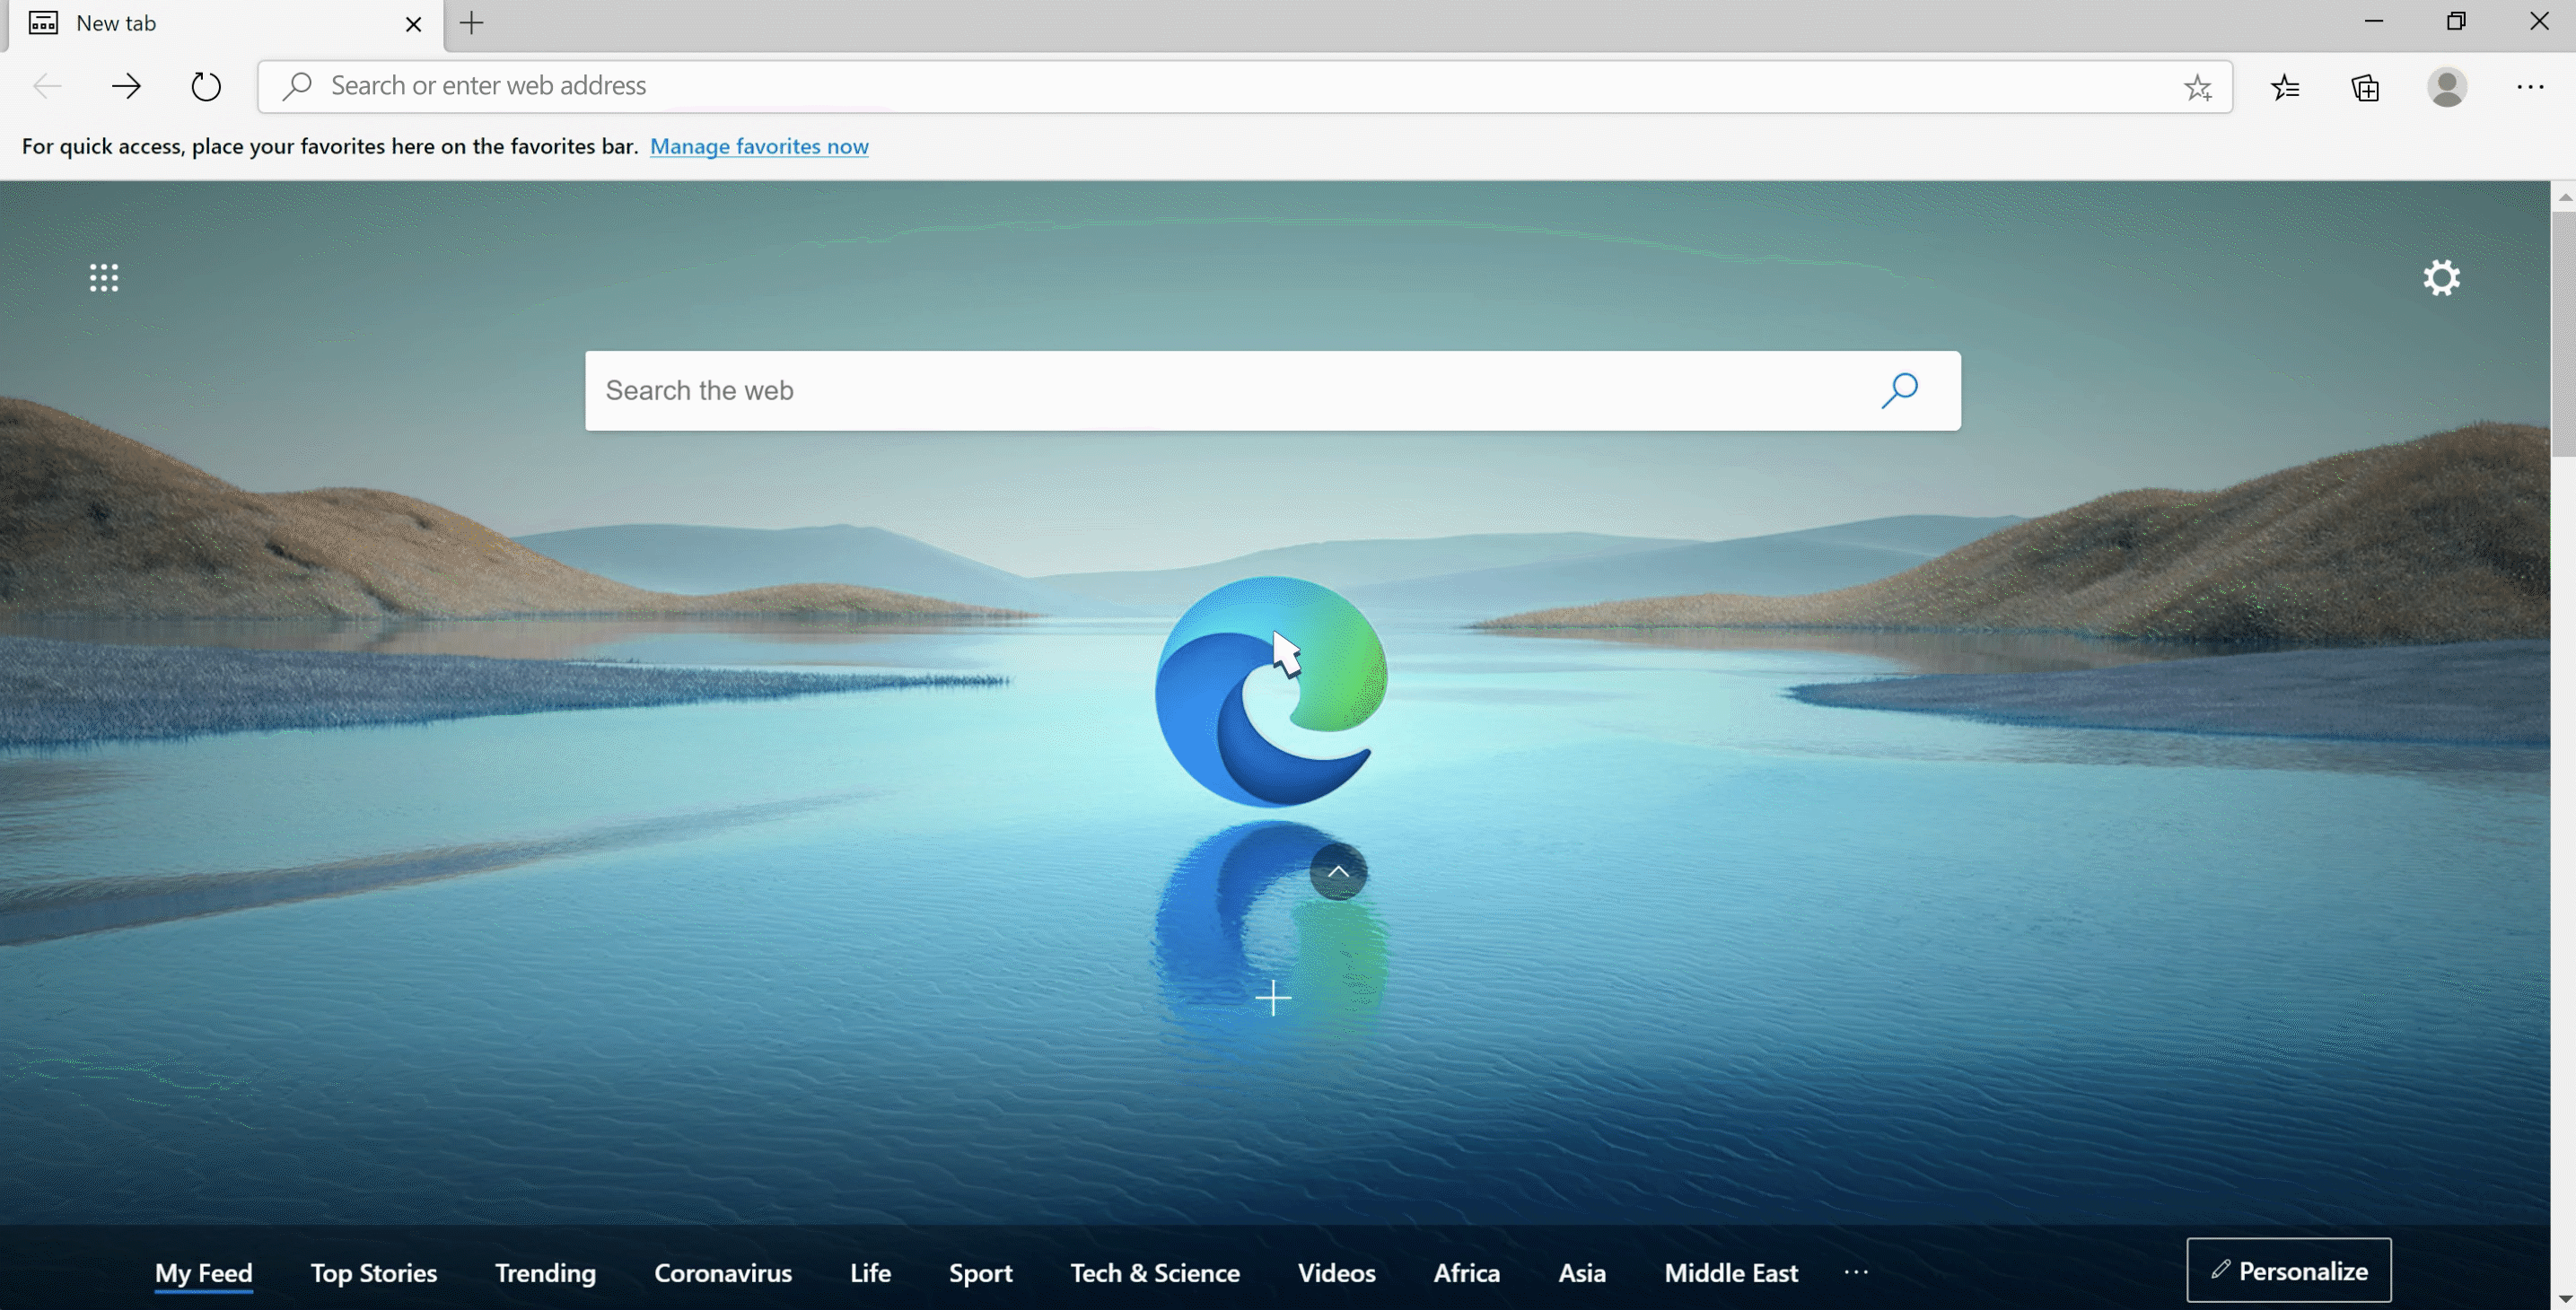2576x1310 pixels.
Task: Open the Sport feed tab
Action: (x=980, y=1273)
